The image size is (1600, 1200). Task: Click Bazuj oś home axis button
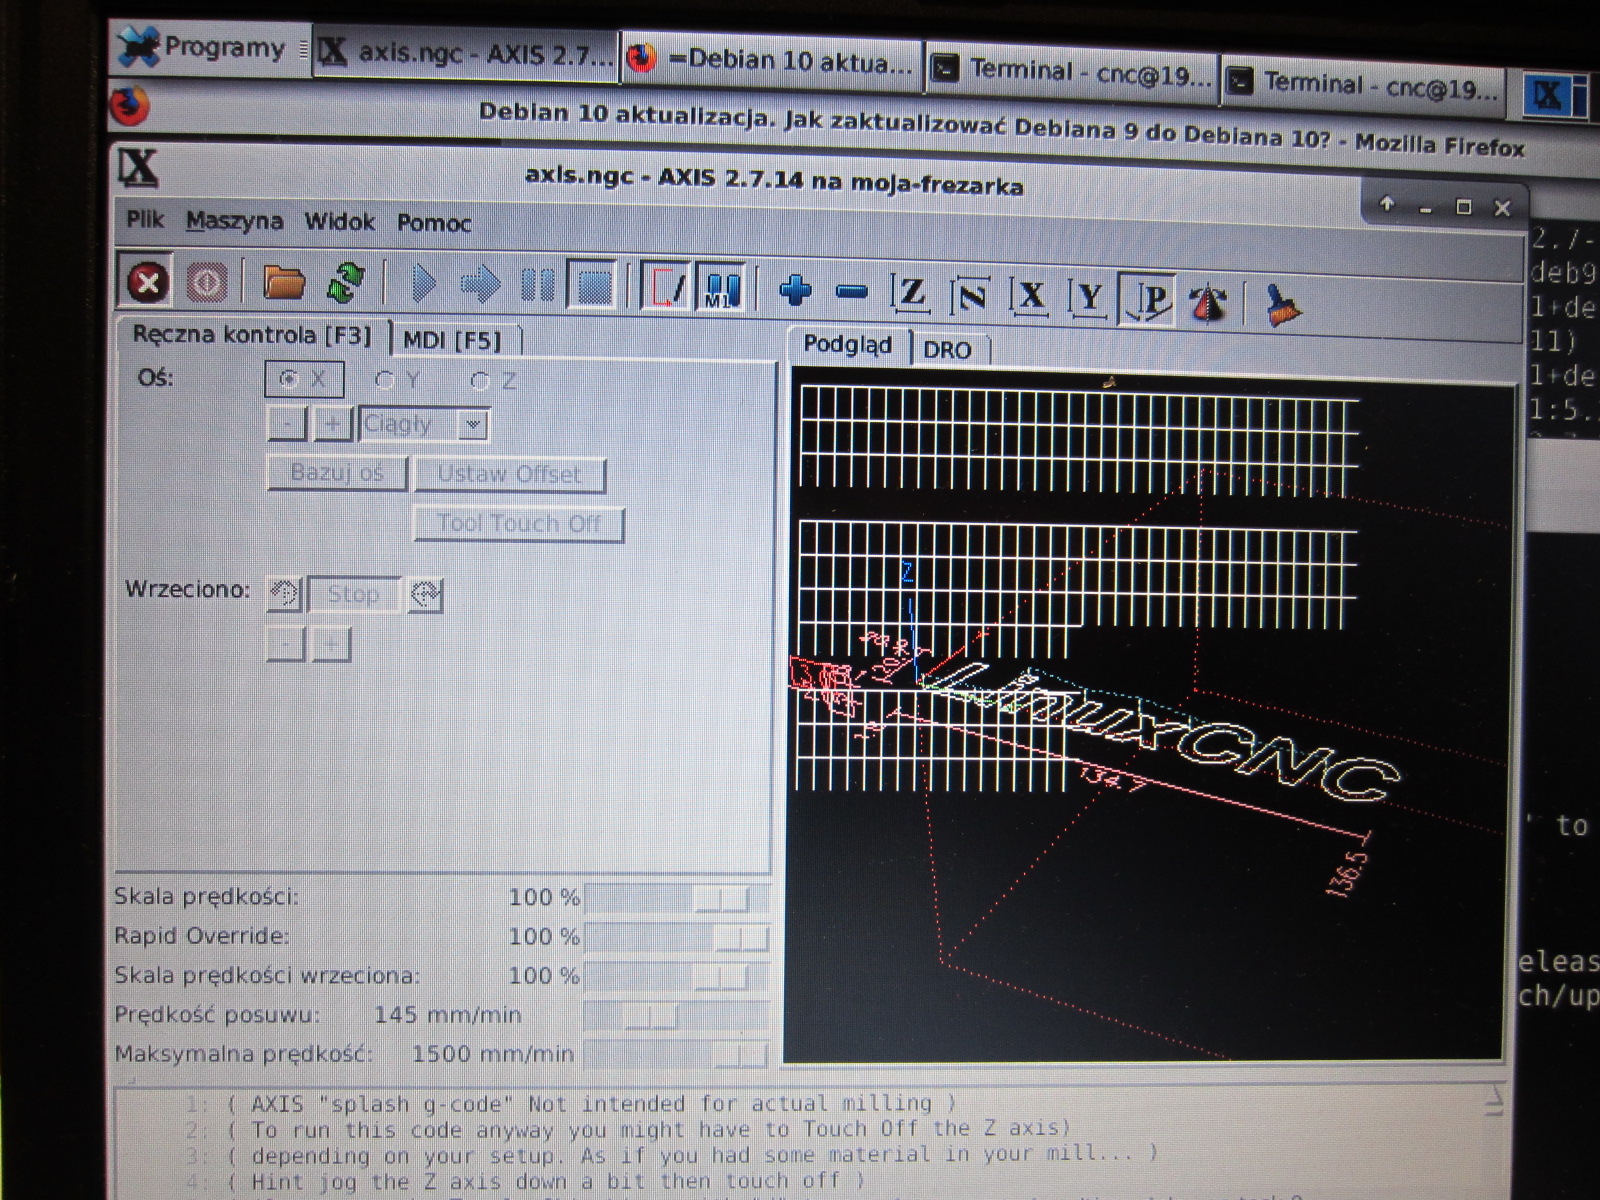click(337, 472)
